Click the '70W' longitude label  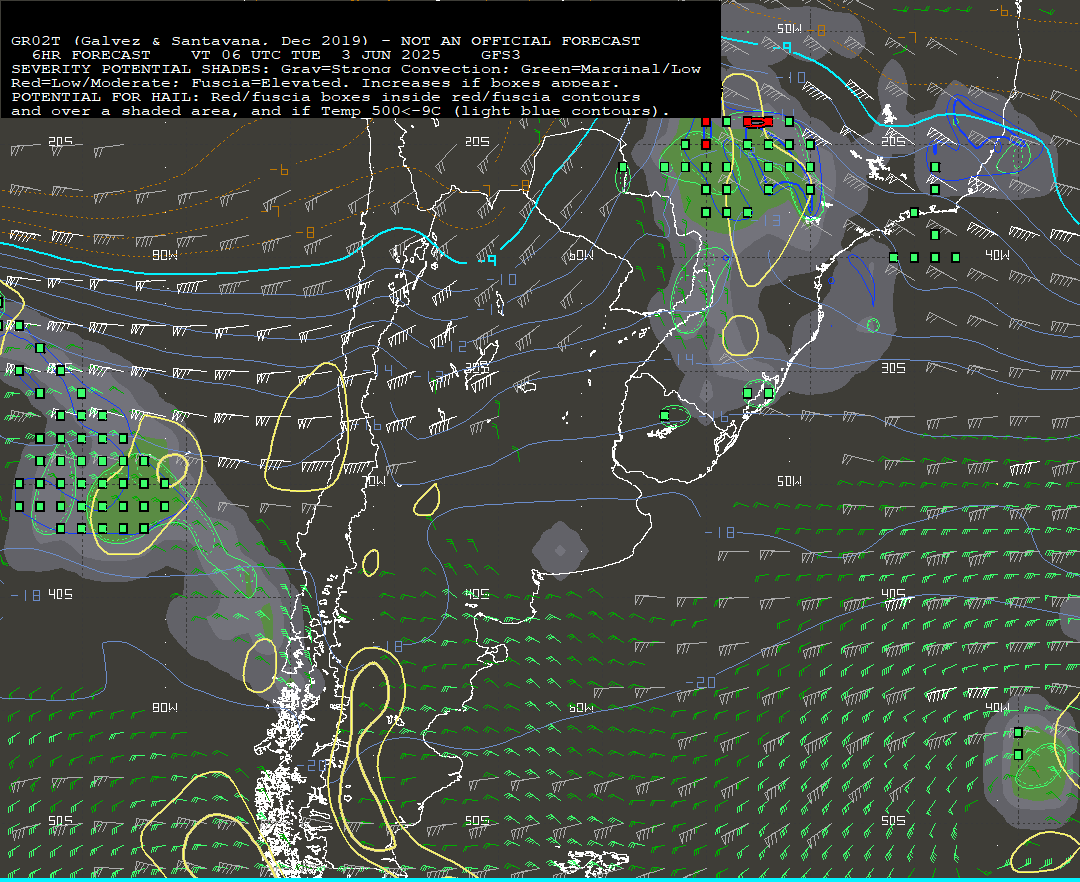point(374,481)
